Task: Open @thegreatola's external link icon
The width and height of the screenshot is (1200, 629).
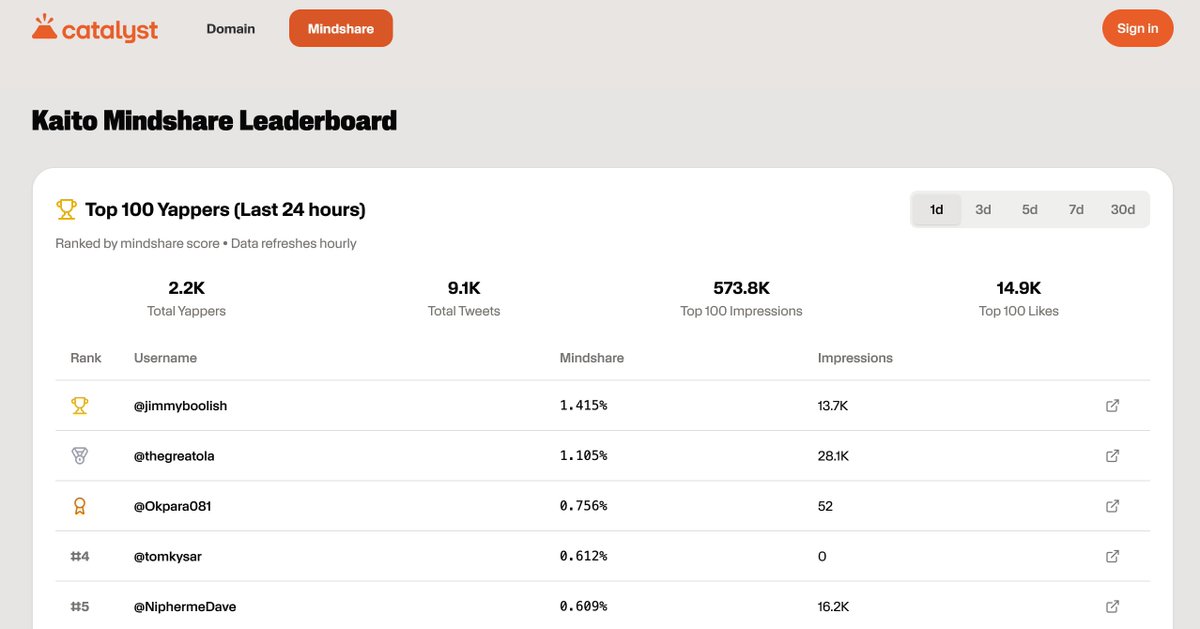Action: pos(1112,455)
